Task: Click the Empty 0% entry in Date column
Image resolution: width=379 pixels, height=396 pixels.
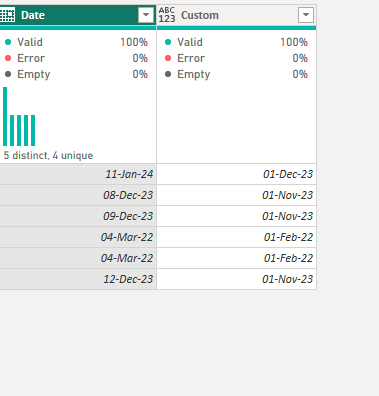Action: pyautogui.click(x=76, y=74)
